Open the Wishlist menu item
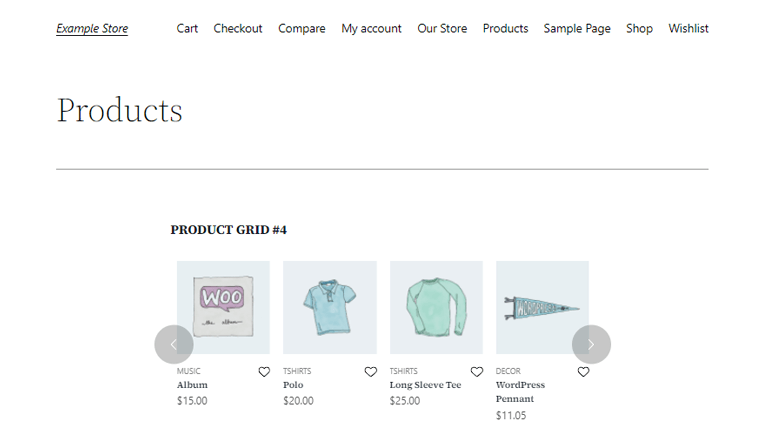Screen dimensions: 760x442 (x=688, y=29)
